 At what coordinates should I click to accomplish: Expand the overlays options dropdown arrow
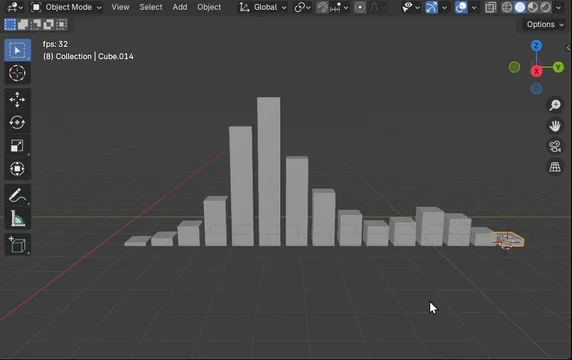(x=474, y=7)
